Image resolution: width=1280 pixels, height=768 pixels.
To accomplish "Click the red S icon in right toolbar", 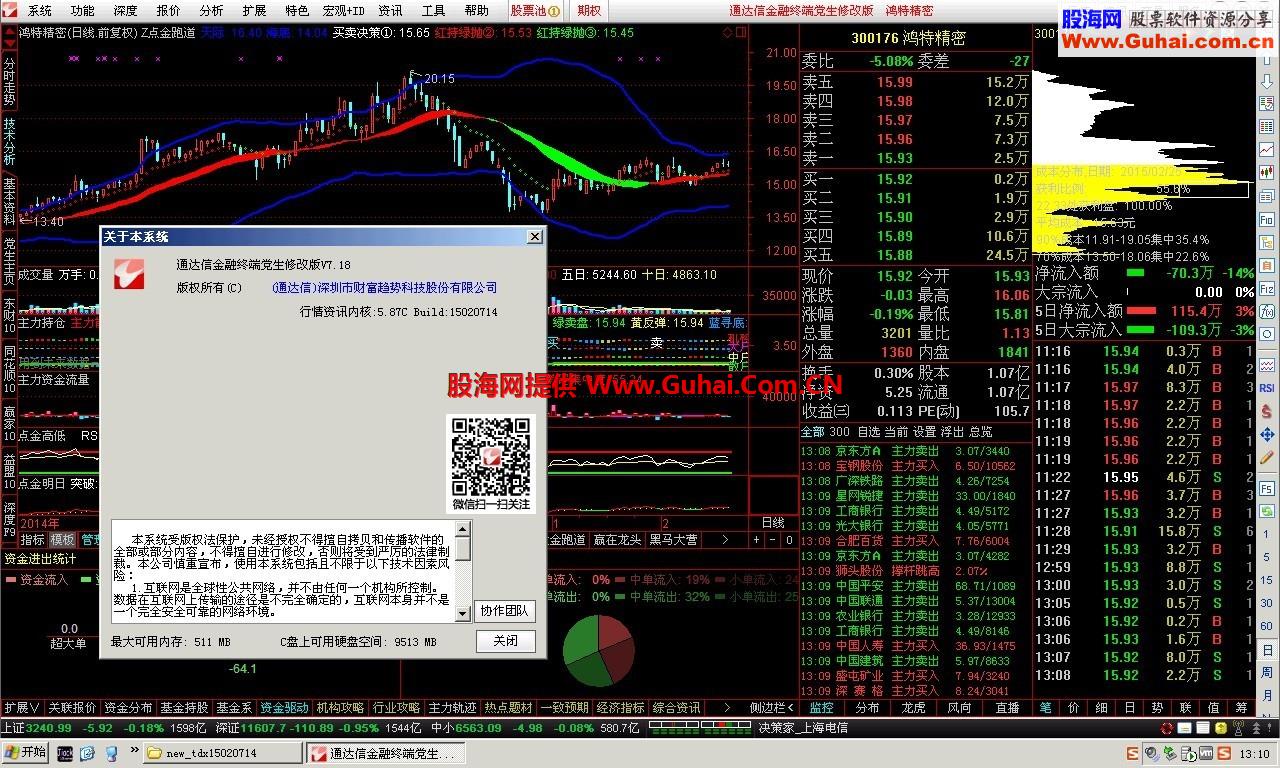I will coord(1266,411).
